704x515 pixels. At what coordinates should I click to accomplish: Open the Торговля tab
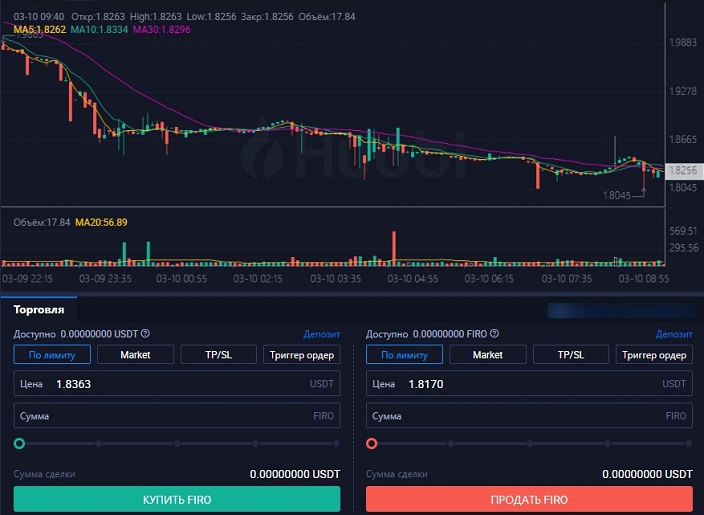click(39, 310)
